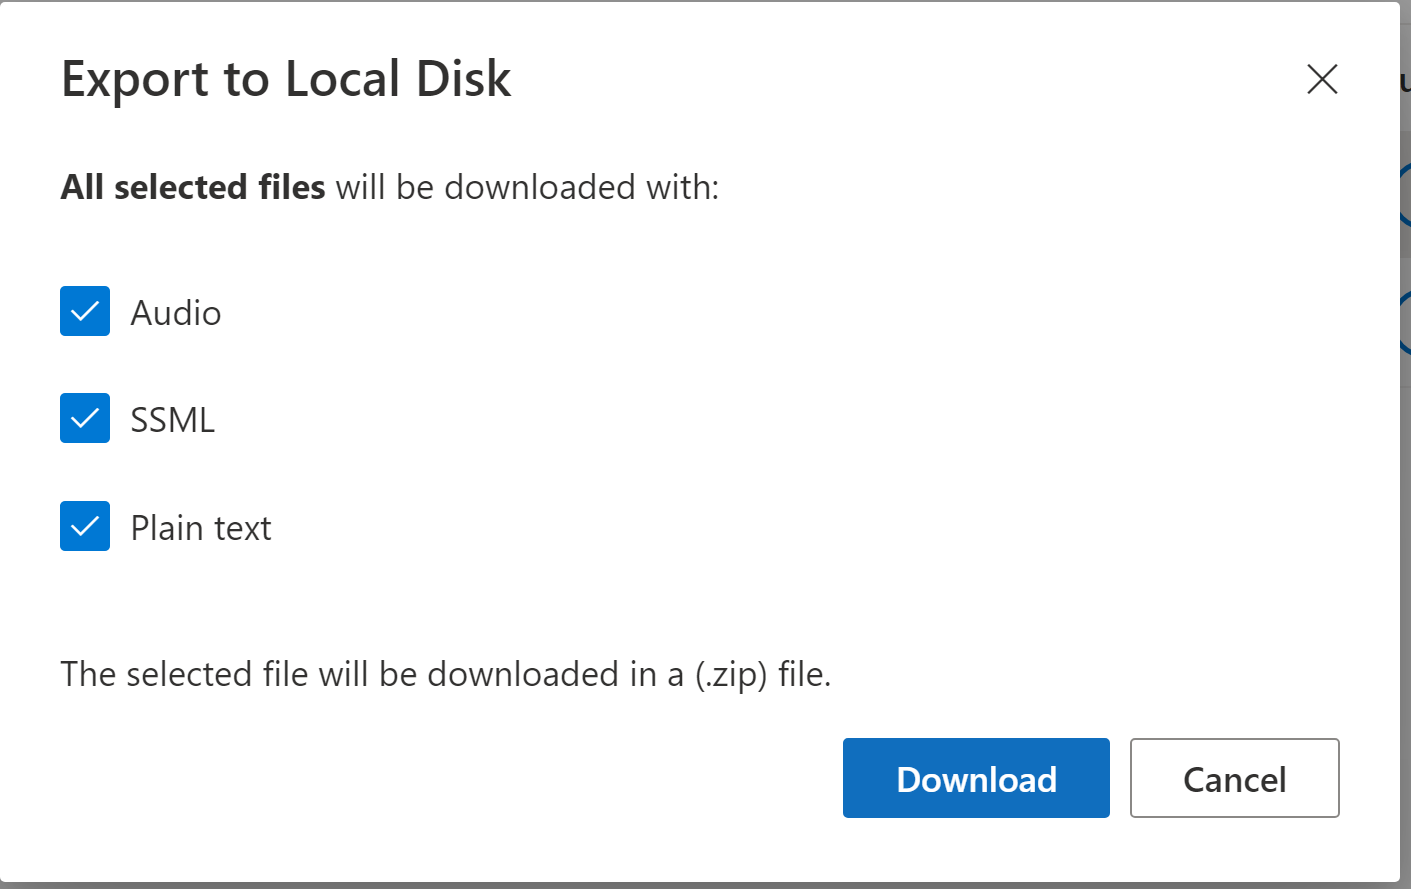
Task: Uncheck the Plain text checkbox
Action: (85, 526)
